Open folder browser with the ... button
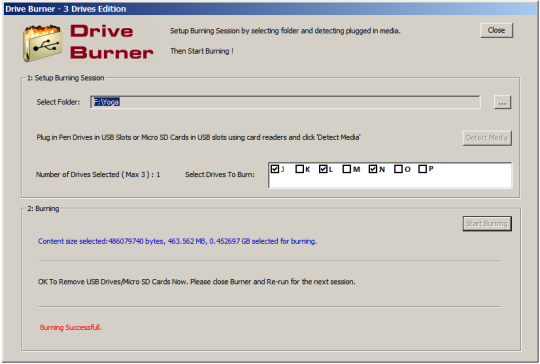The image size is (540, 364). click(x=502, y=102)
